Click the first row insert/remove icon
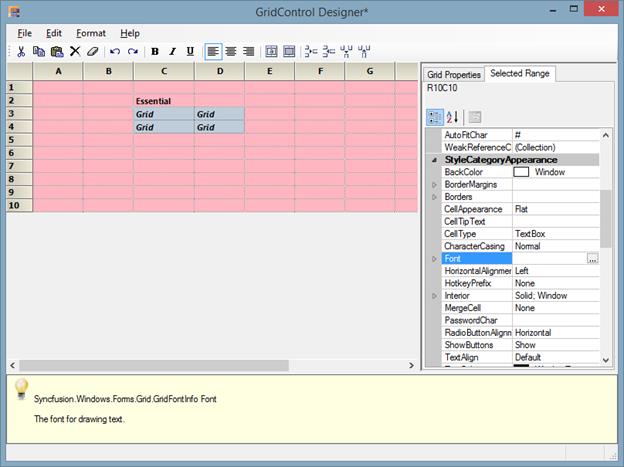The height and width of the screenshot is (467, 624). click(310, 51)
